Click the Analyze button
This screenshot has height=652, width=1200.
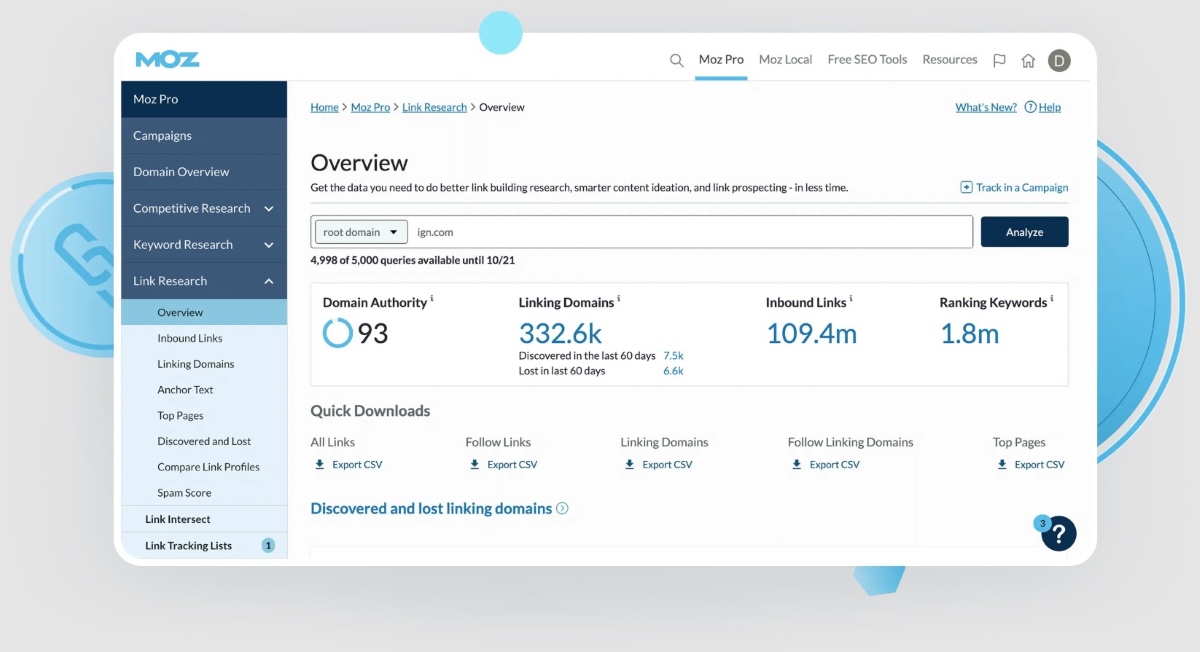click(x=1024, y=232)
